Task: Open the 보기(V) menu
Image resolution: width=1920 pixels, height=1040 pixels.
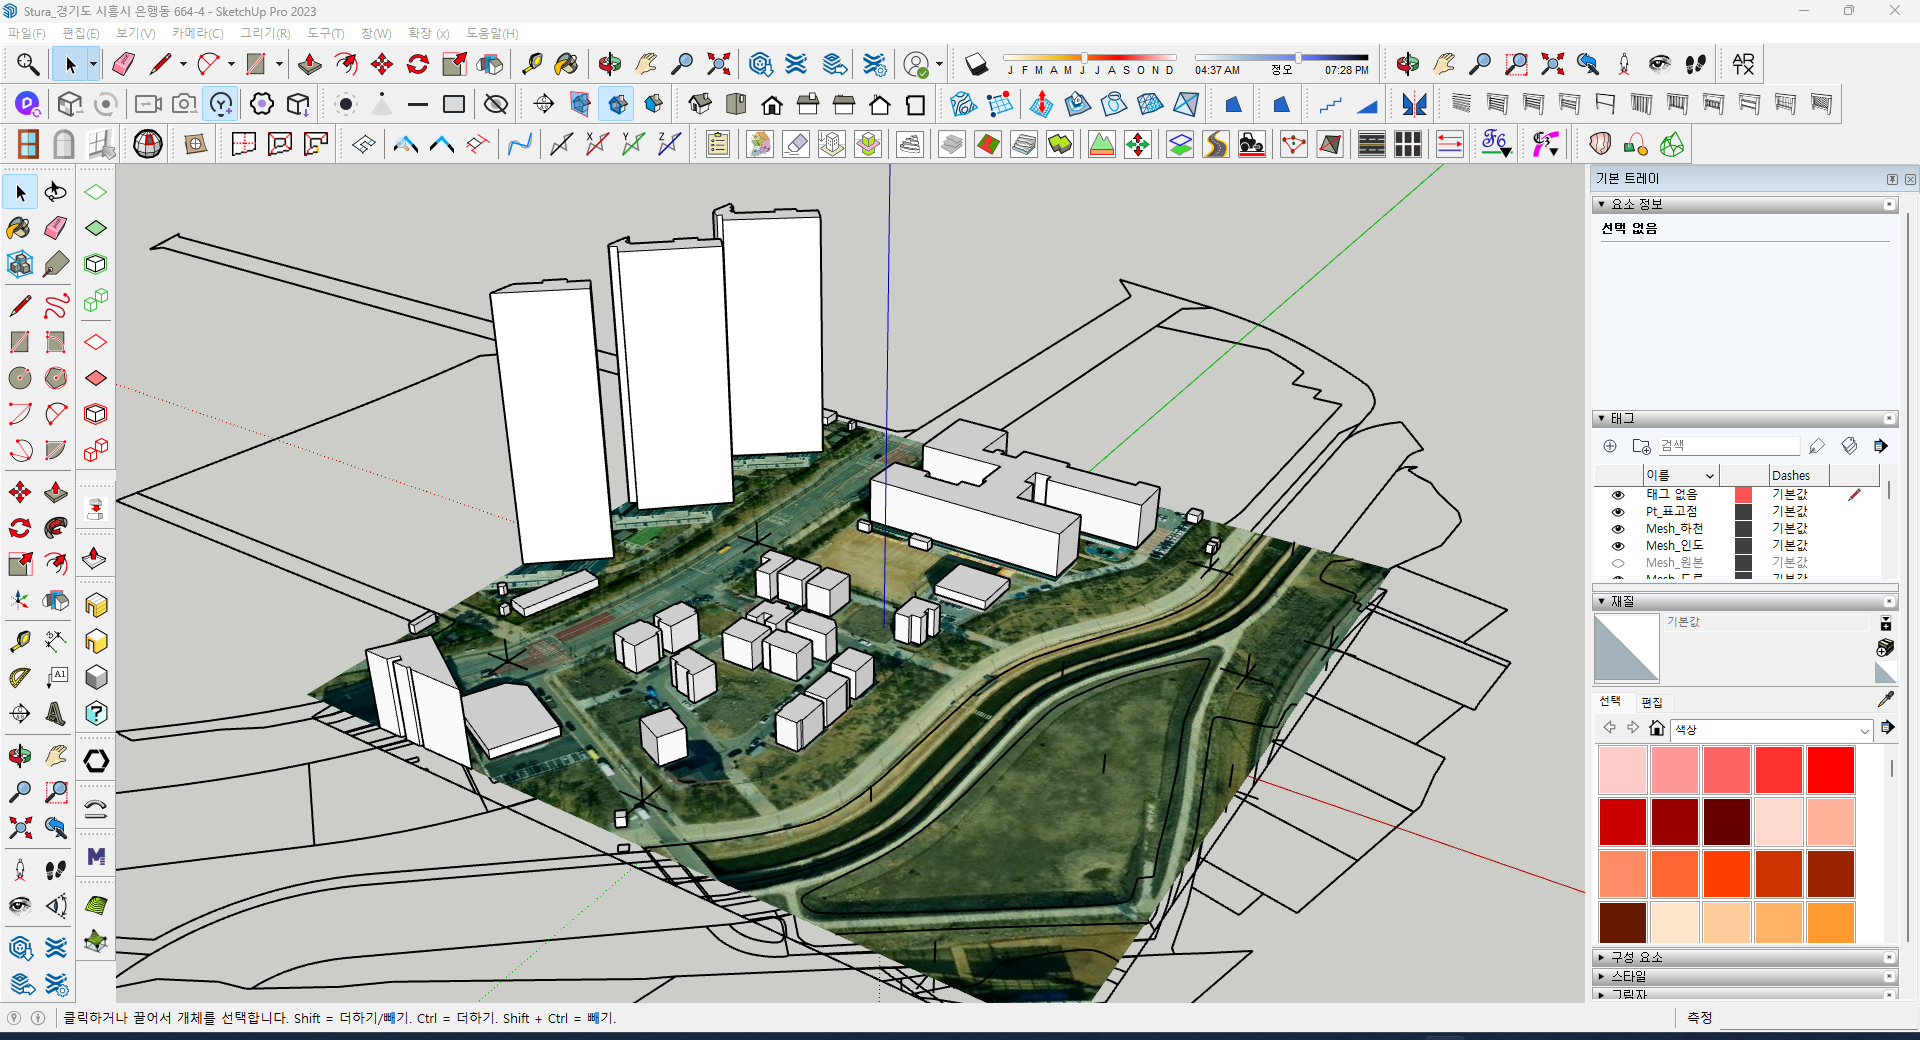Action: pos(136,33)
